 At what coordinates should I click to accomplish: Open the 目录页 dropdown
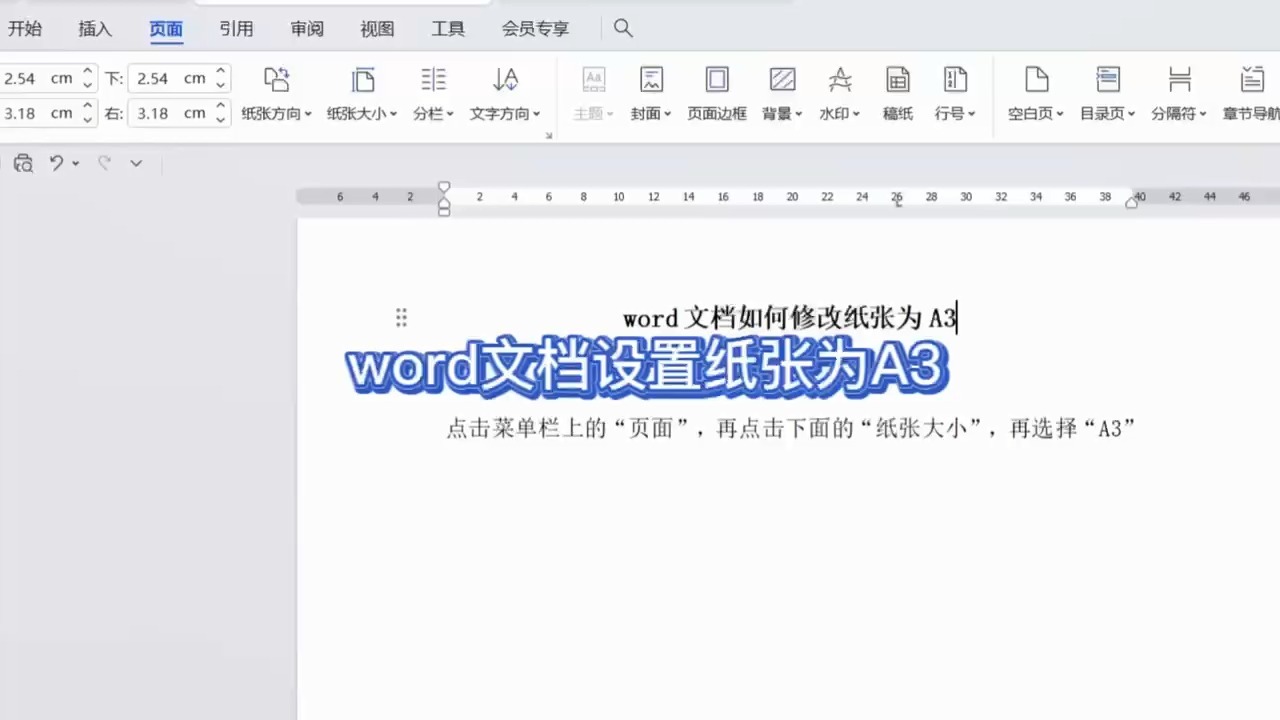(1131, 114)
